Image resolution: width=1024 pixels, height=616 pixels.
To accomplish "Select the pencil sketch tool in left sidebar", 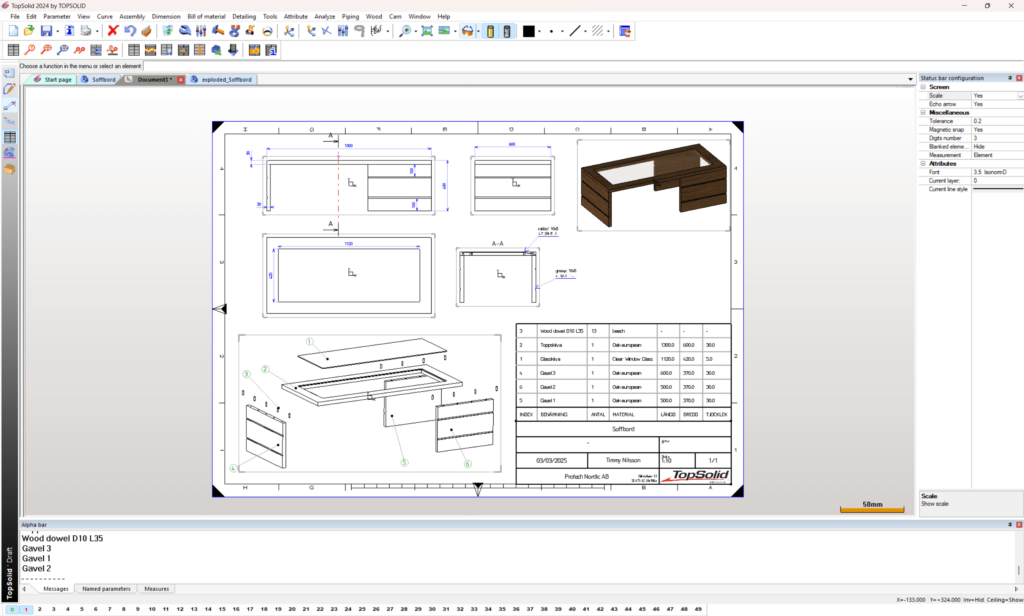I will click(x=10, y=89).
